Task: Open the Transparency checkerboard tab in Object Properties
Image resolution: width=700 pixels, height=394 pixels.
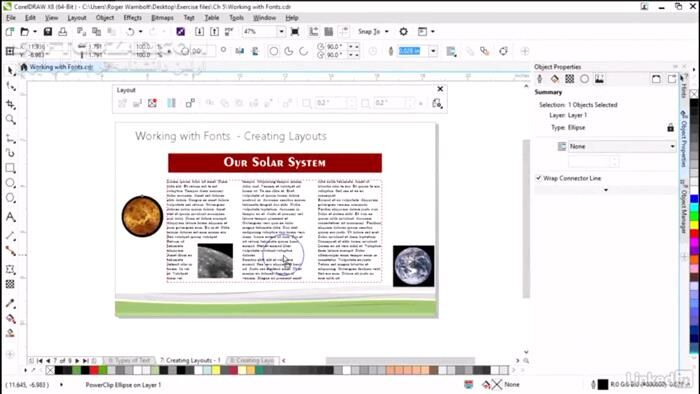Action: coord(570,79)
